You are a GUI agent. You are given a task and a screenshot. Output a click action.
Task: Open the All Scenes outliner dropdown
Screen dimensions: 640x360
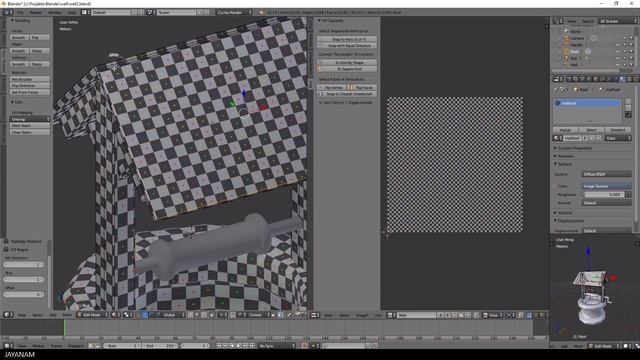pos(618,21)
